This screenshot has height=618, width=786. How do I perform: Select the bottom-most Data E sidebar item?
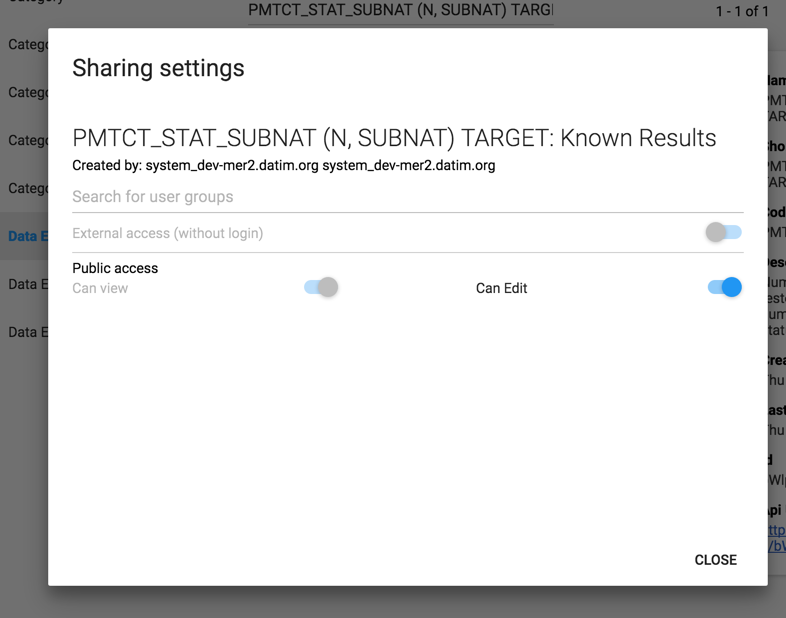pos(27,332)
